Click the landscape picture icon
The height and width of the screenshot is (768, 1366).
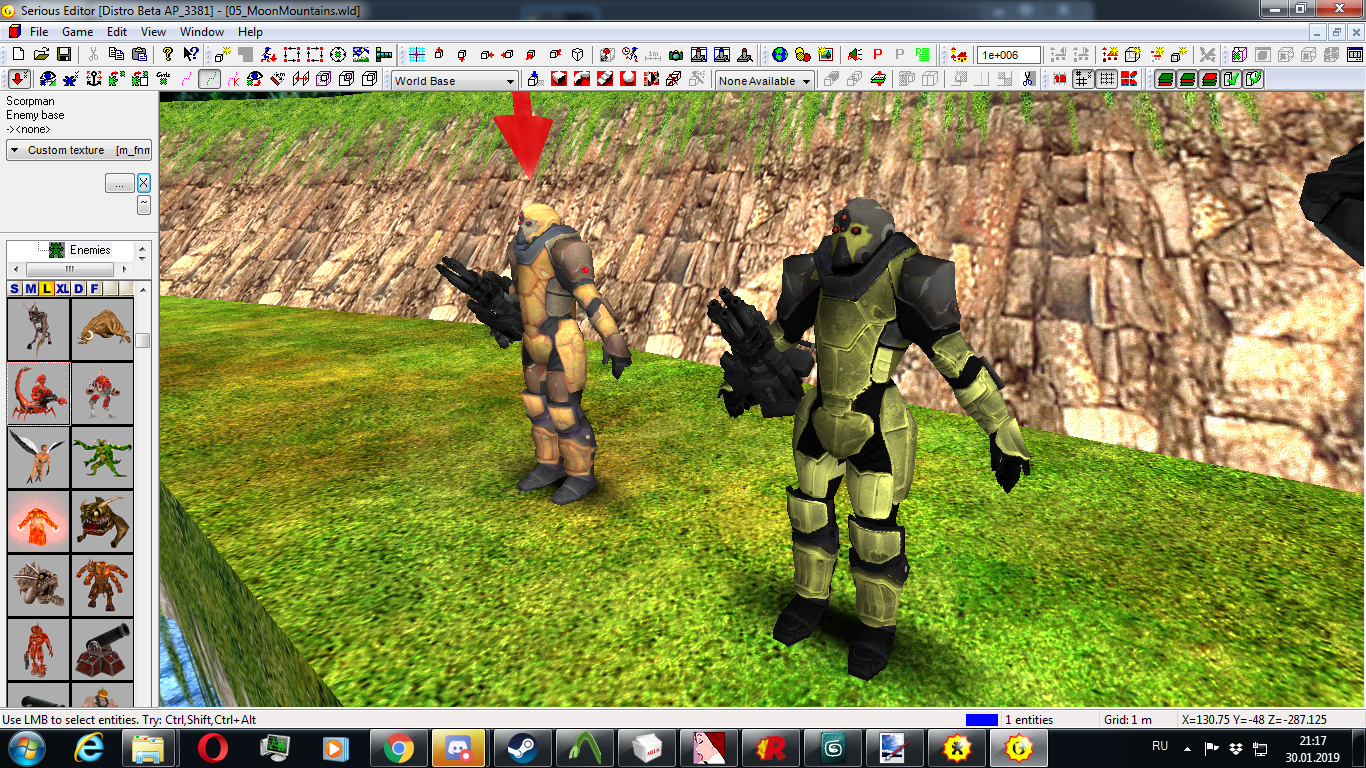pyautogui.click(x=361, y=54)
